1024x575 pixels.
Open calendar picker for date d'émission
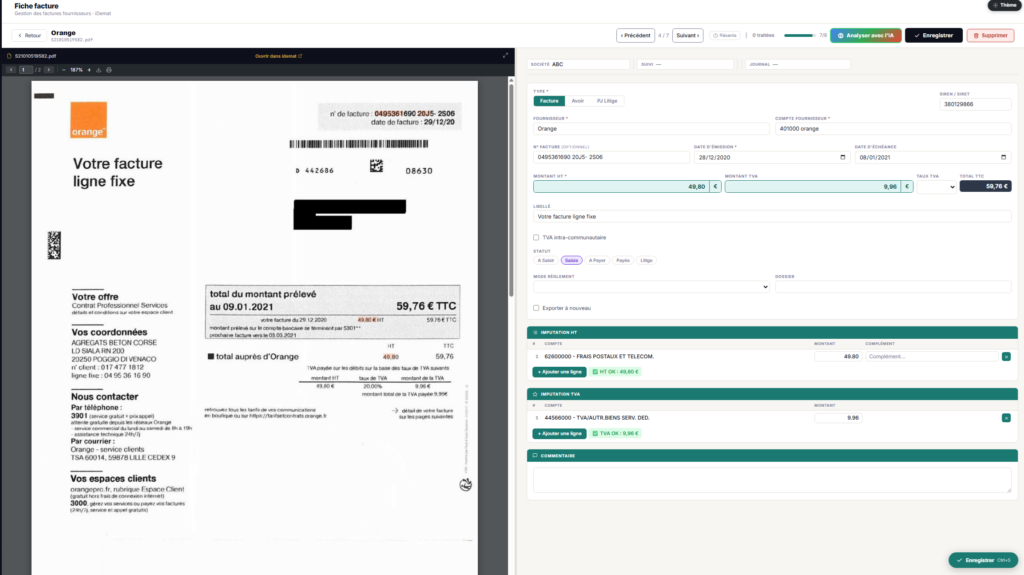pyautogui.click(x=842, y=157)
